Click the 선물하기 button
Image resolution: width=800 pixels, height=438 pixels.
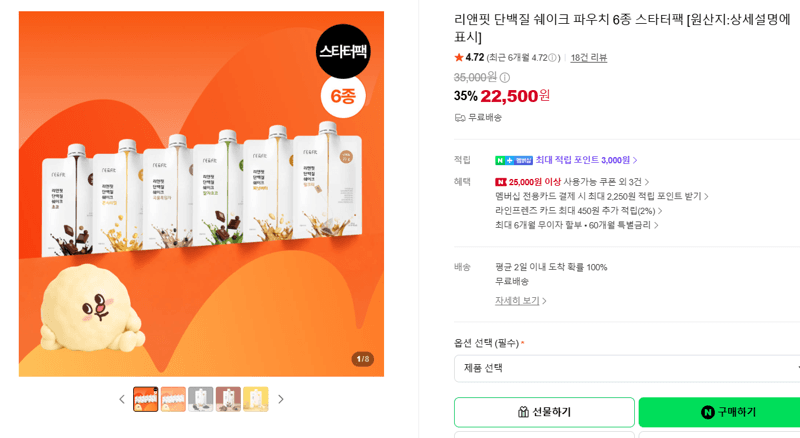tap(544, 412)
